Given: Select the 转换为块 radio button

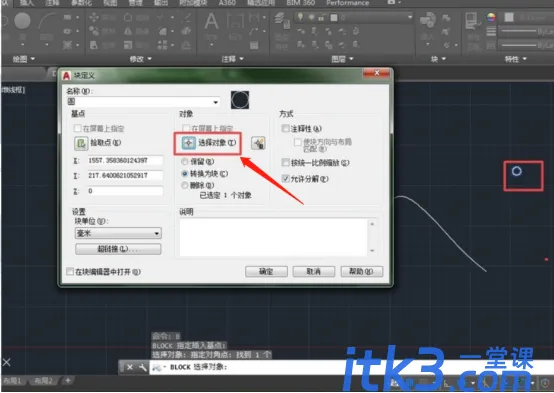Looking at the screenshot, I should 184,174.
